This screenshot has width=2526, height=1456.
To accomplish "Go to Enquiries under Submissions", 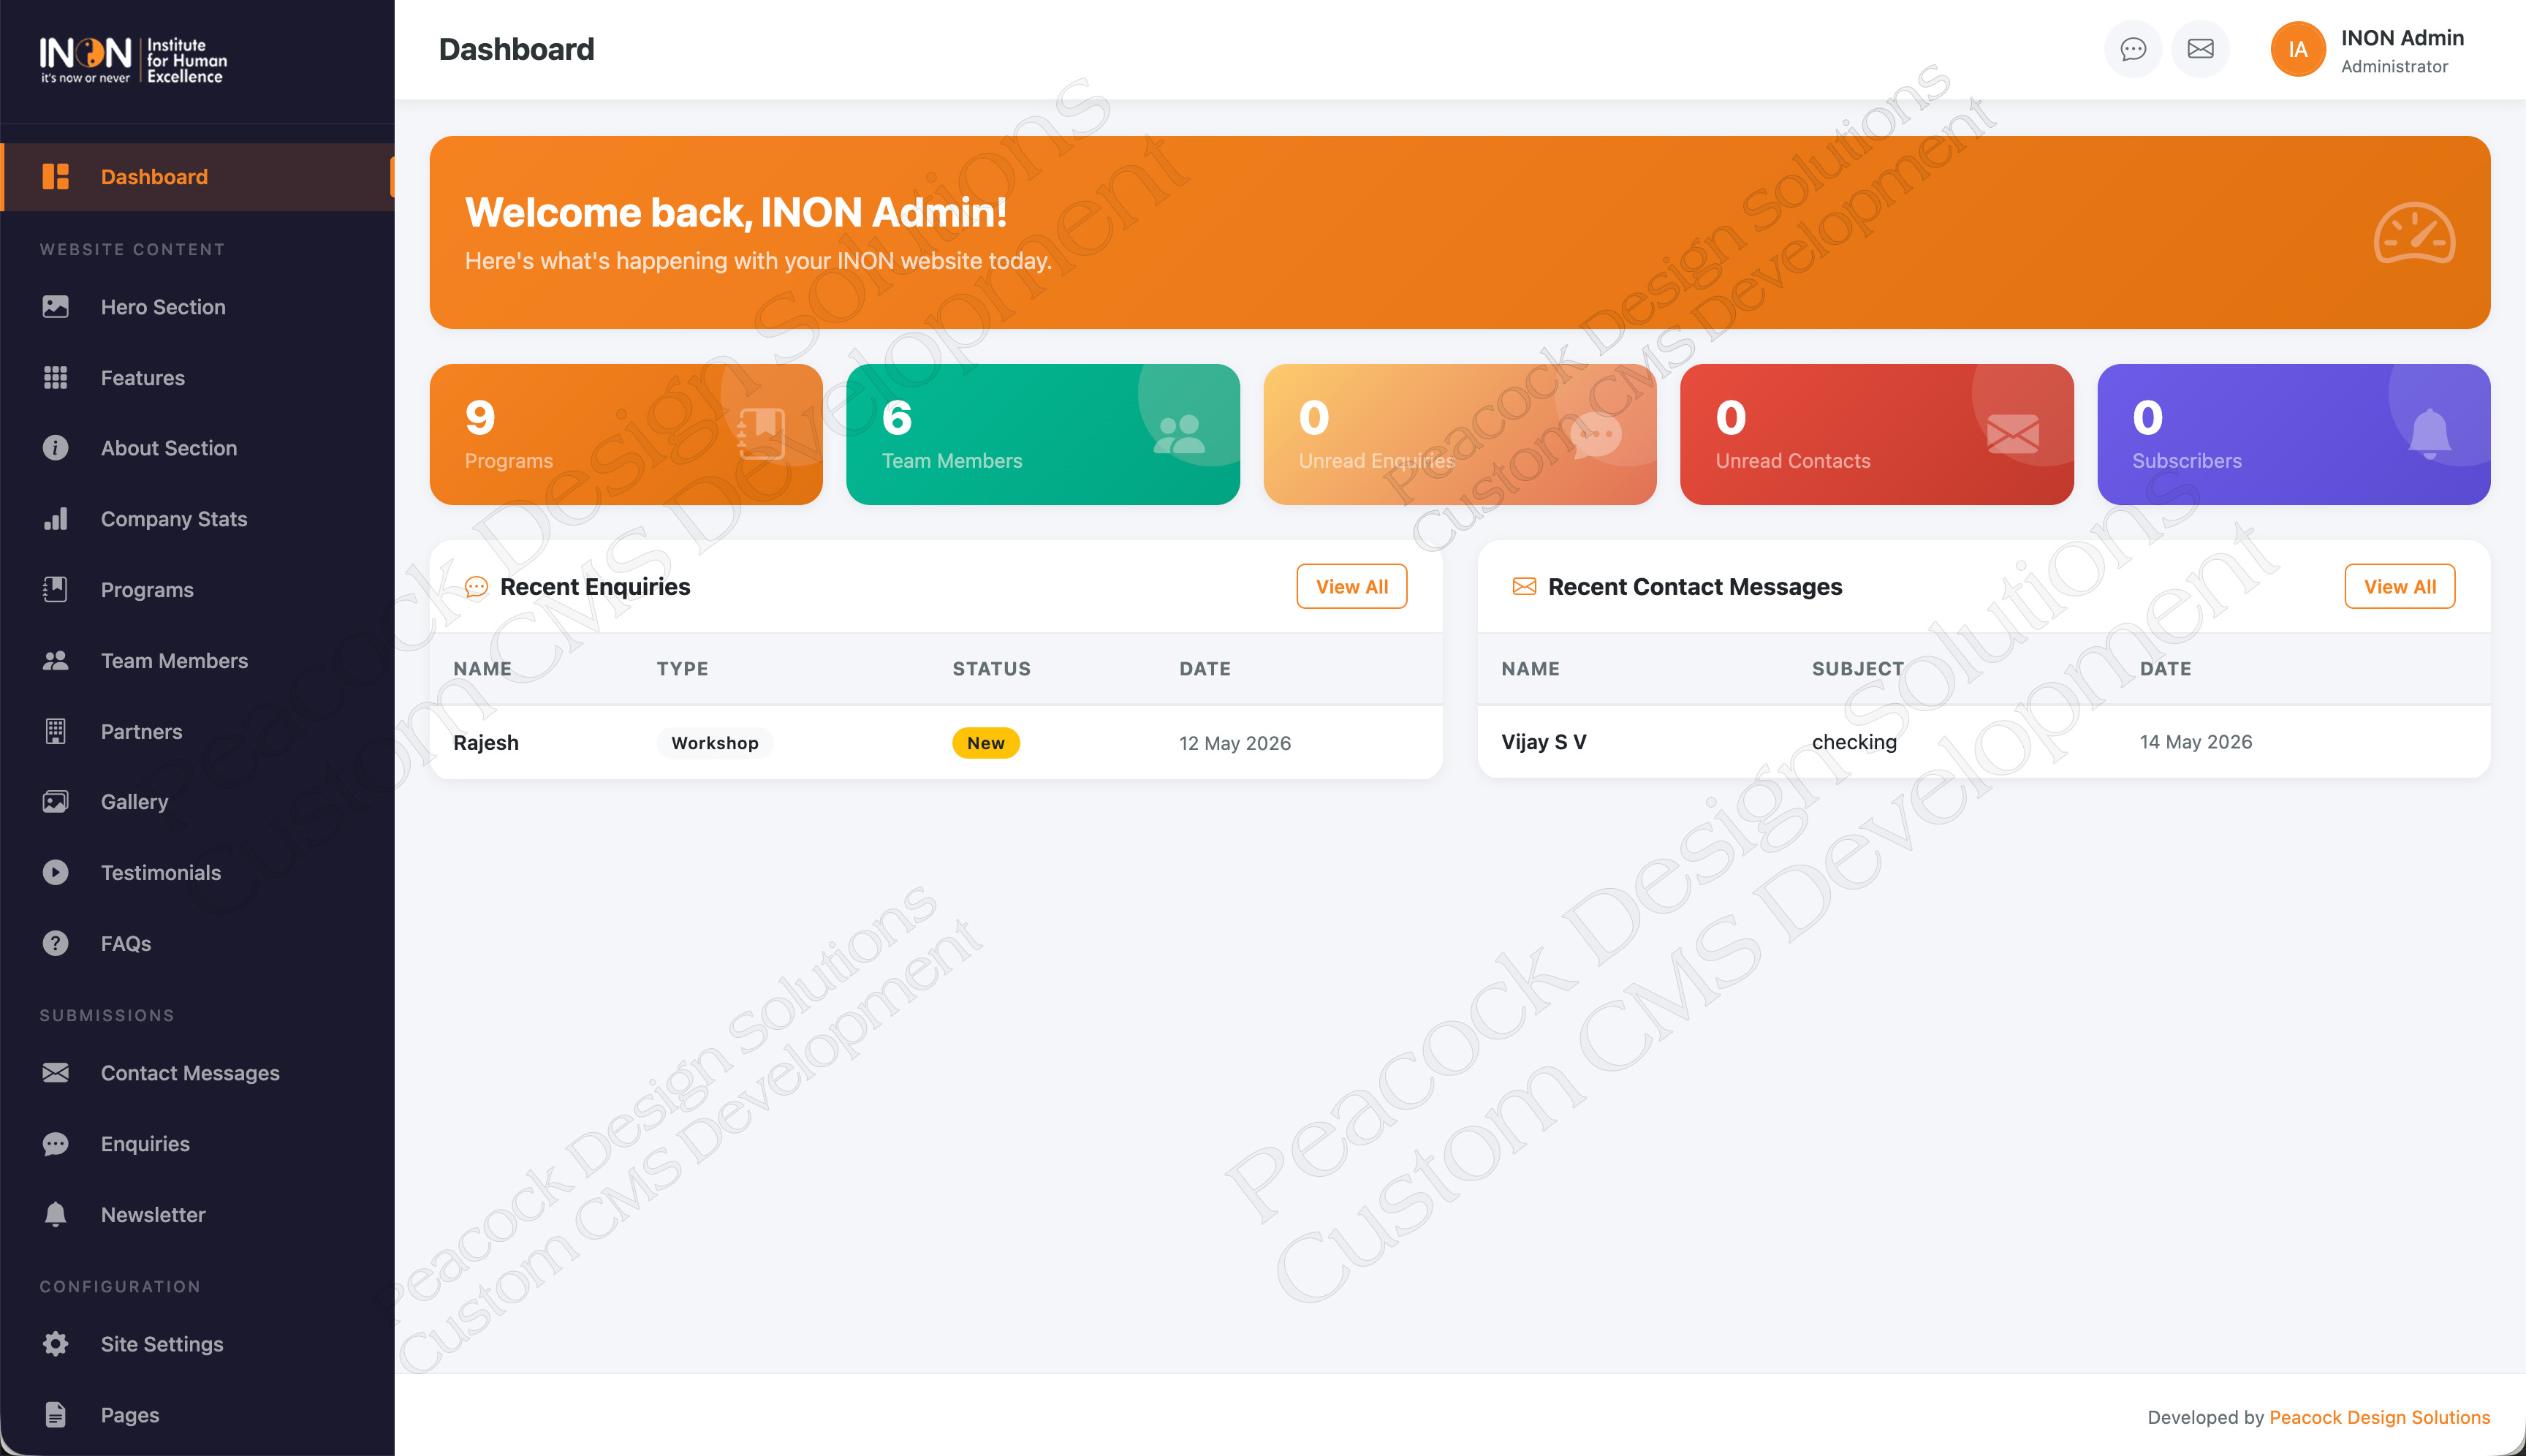I will tap(197, 1144).
